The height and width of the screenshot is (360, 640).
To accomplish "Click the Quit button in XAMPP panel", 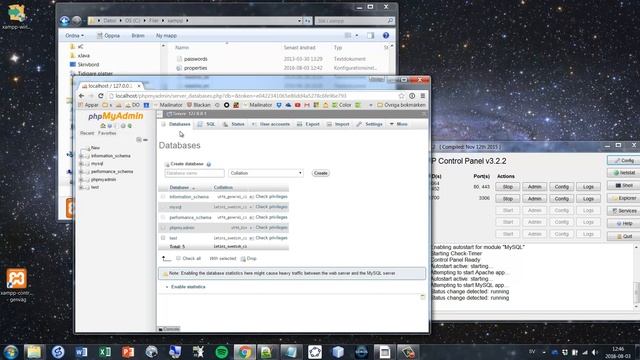I will click(624, 236).
